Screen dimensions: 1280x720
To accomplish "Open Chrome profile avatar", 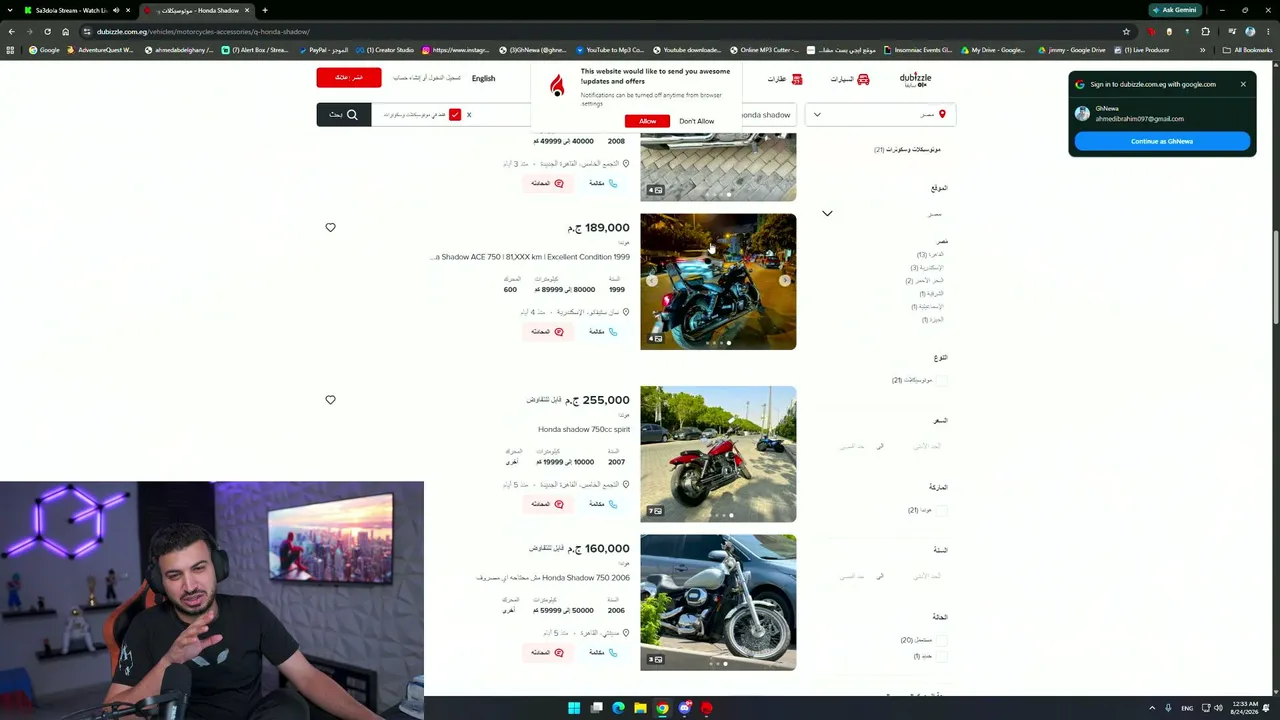I will tap(1250, 31).
